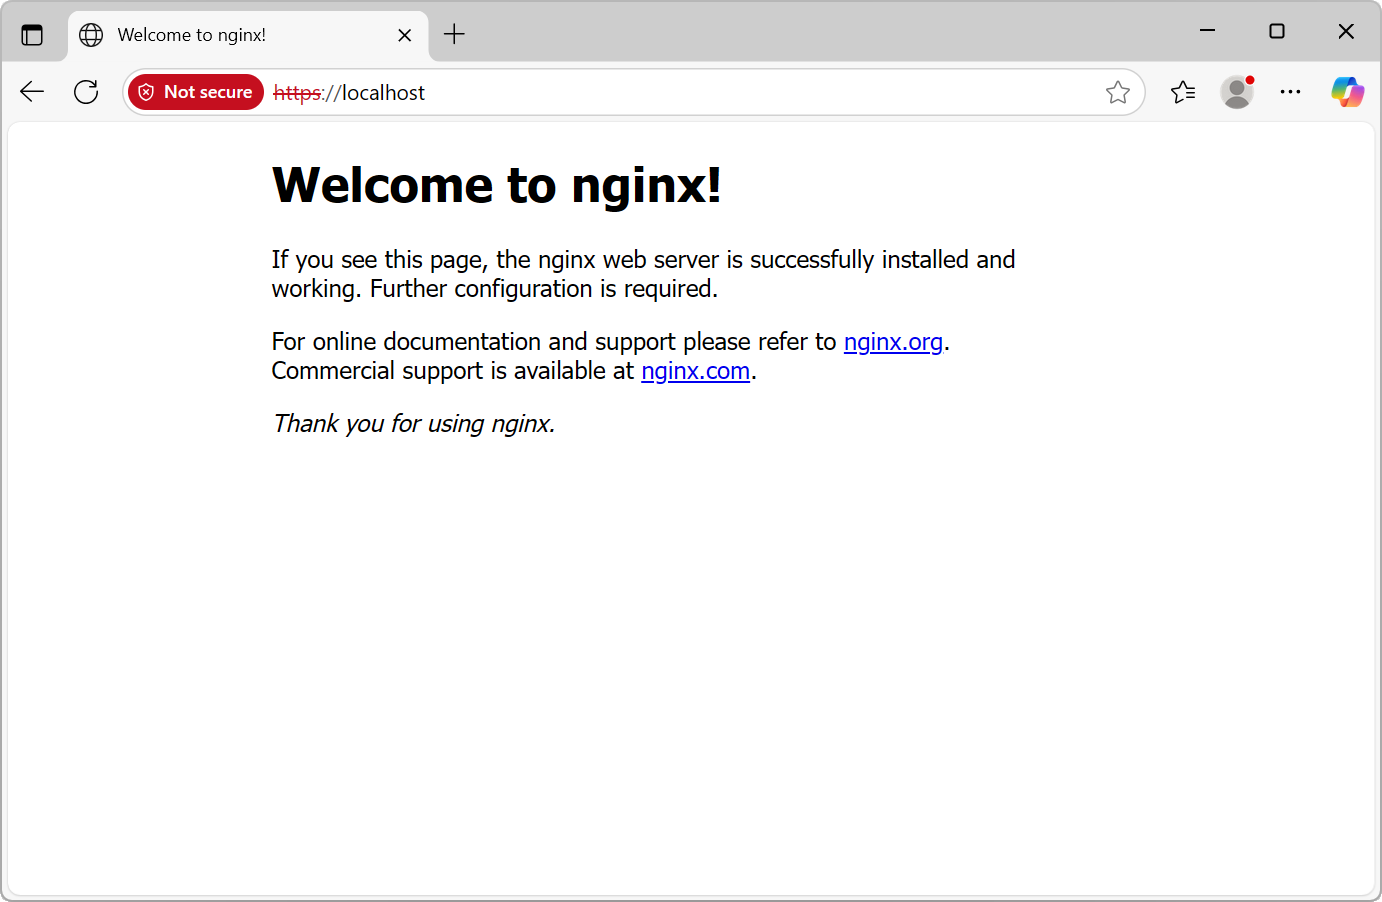Click the Thank you for using nginx text

click(413, 424)
